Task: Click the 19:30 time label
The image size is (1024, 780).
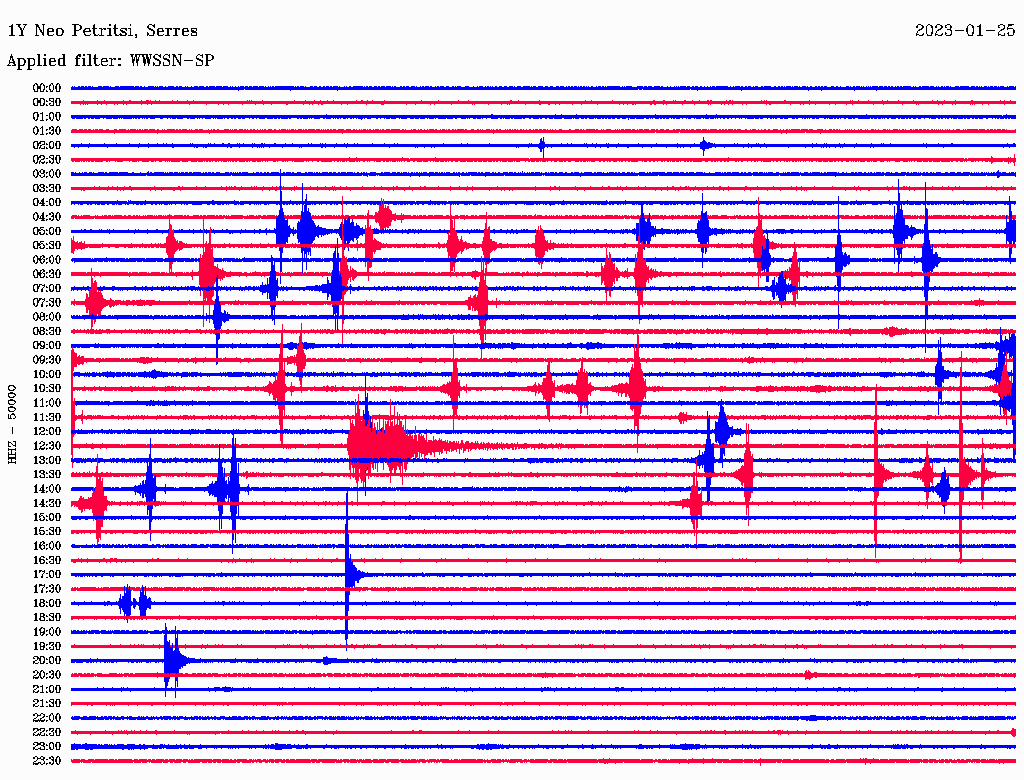Action: pyautogui.click(x=46, y=647)
